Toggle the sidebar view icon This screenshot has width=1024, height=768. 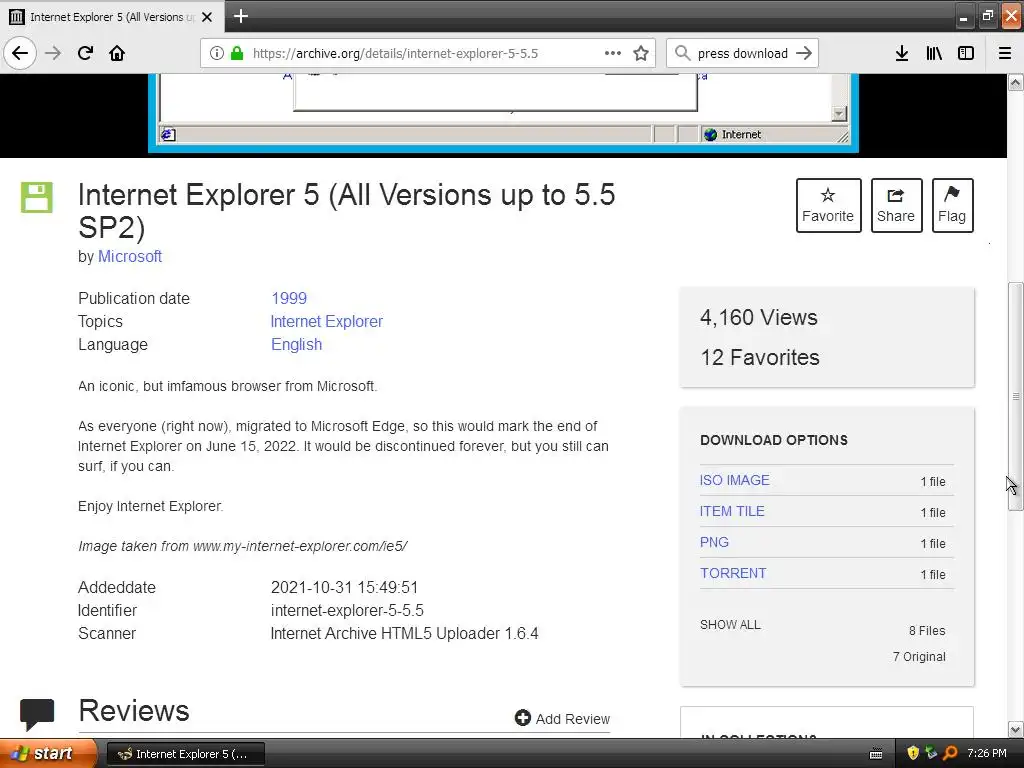(966, 54)
